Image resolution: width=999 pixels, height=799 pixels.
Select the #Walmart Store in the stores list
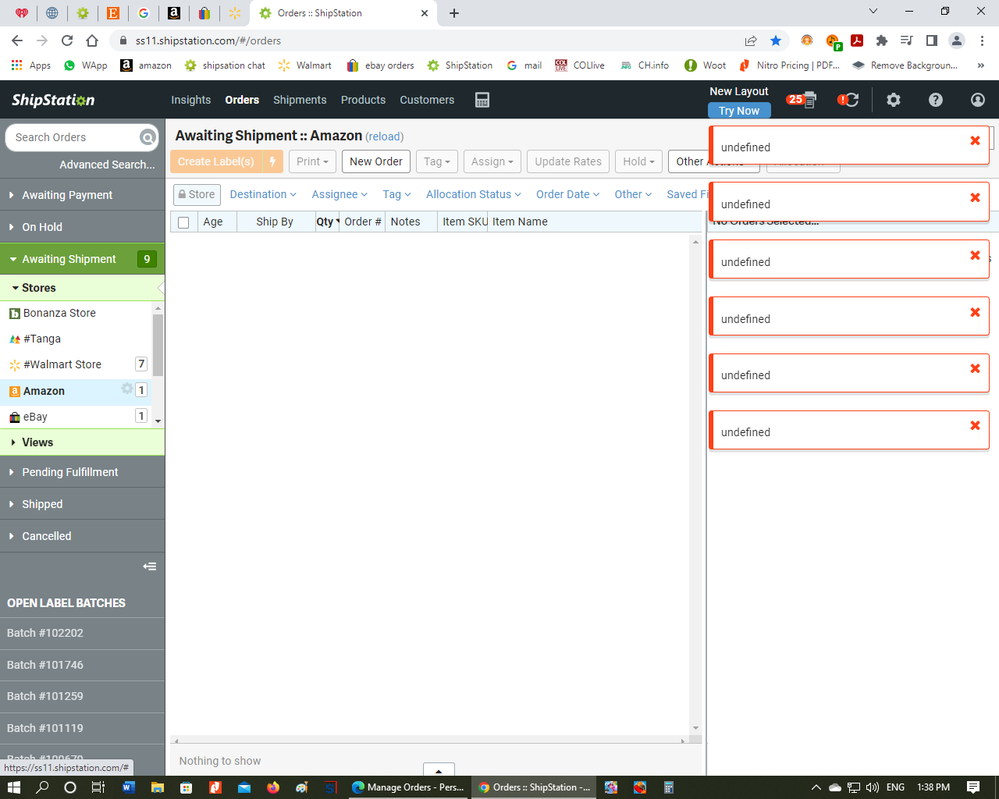coord(62,365)
